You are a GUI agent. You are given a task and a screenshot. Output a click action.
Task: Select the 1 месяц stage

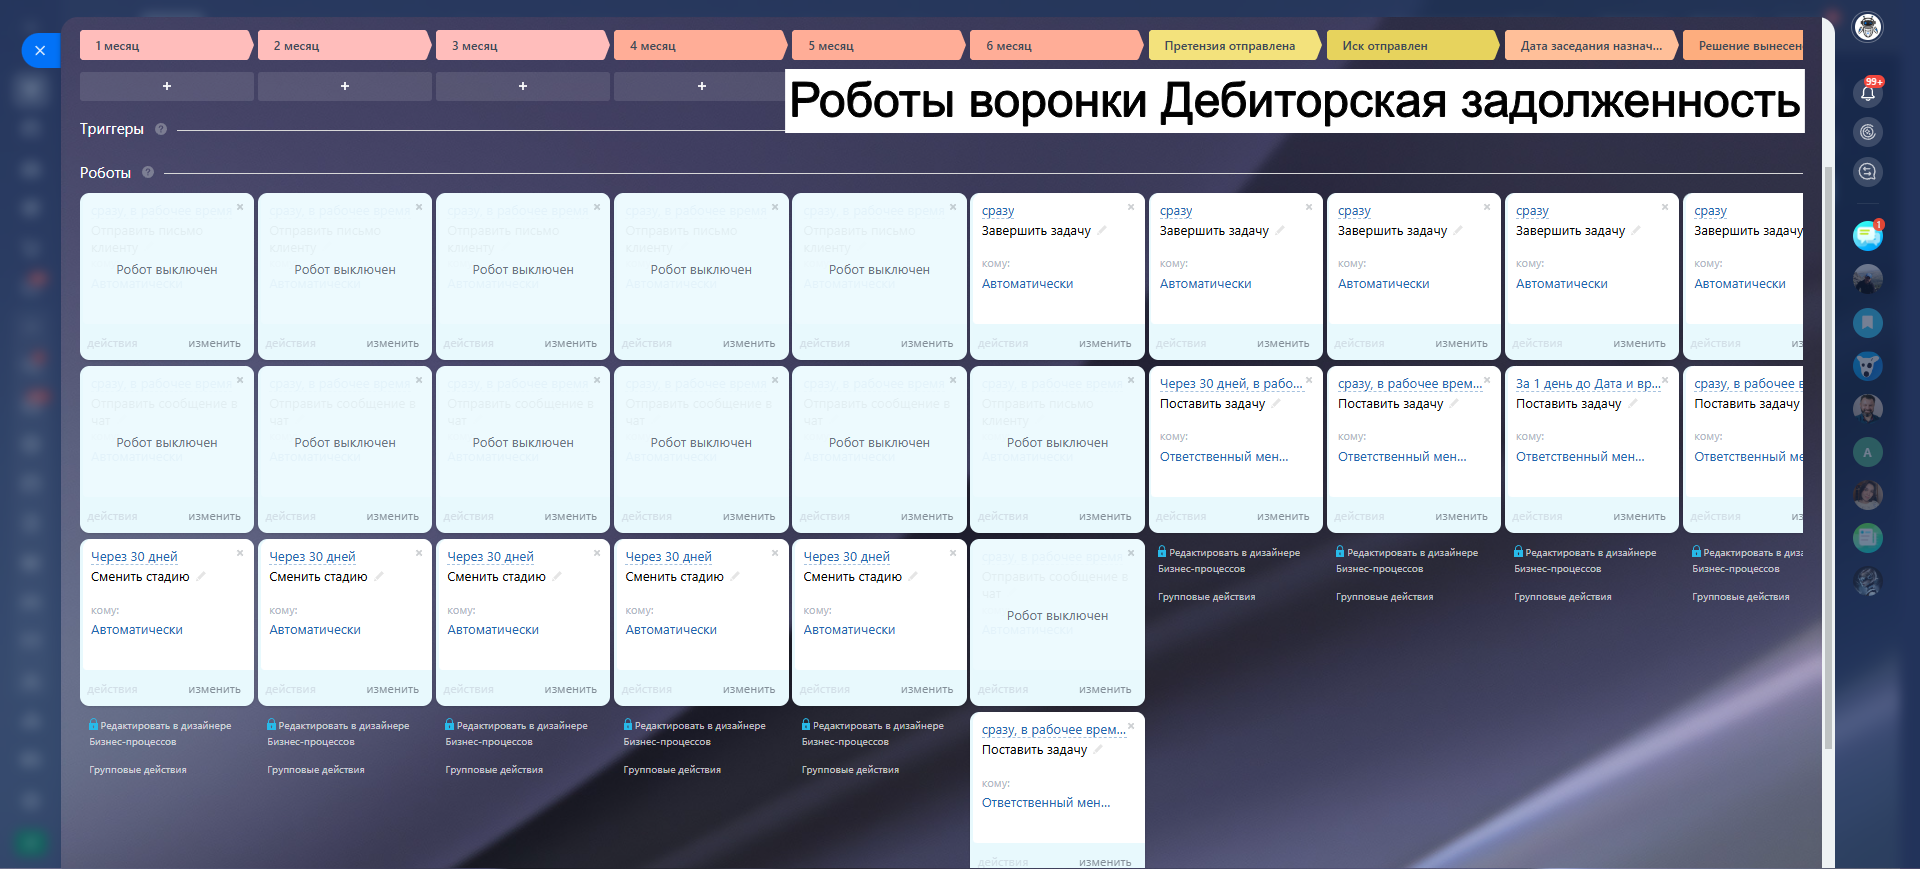(x=166, y=45)
